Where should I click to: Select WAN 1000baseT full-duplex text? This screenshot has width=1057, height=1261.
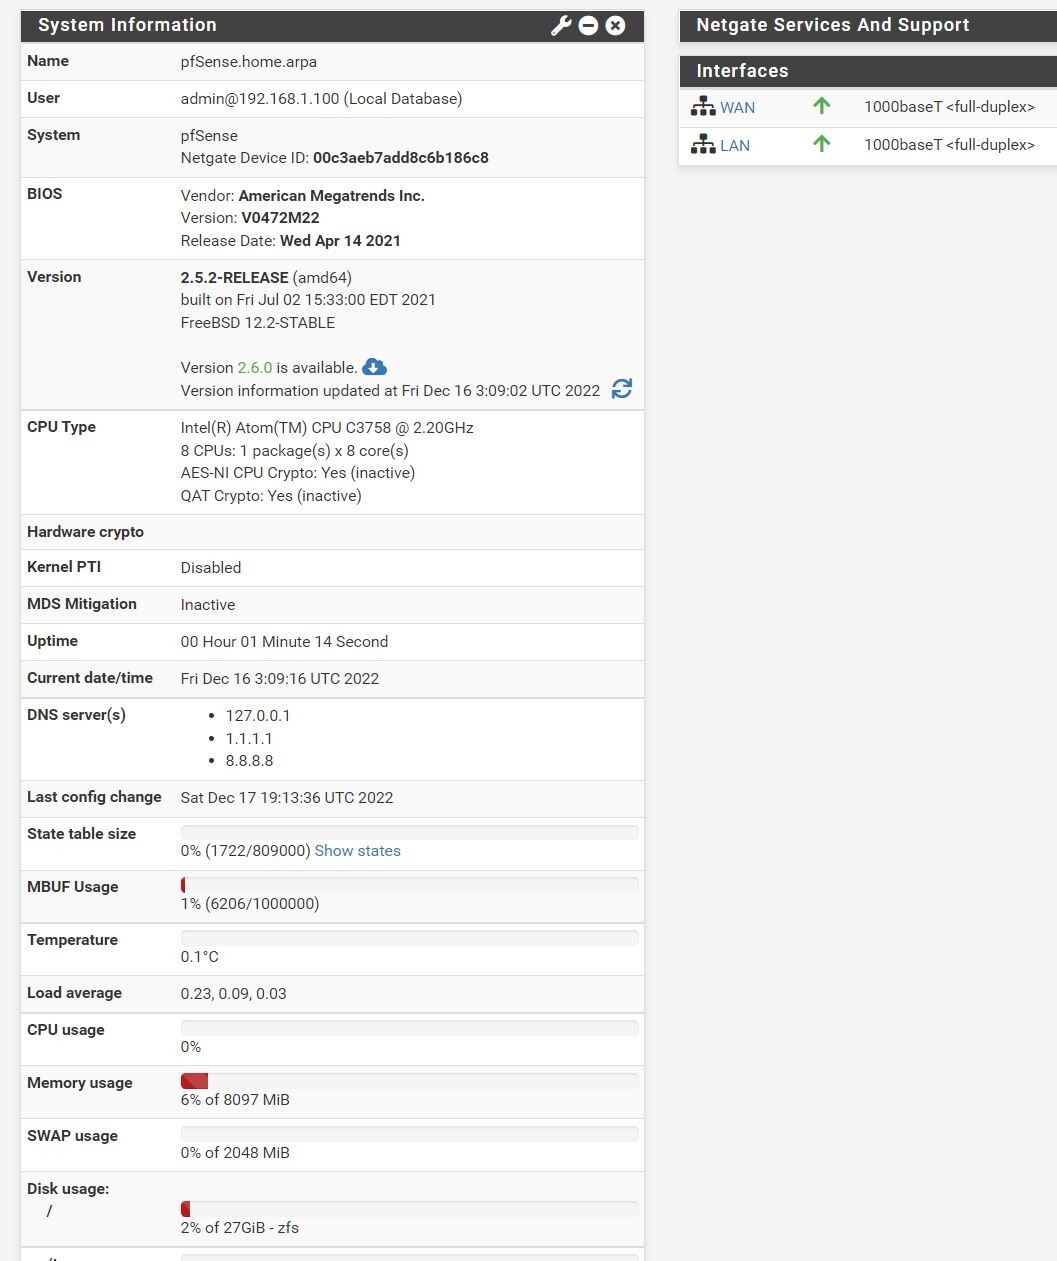coord(949,107)
